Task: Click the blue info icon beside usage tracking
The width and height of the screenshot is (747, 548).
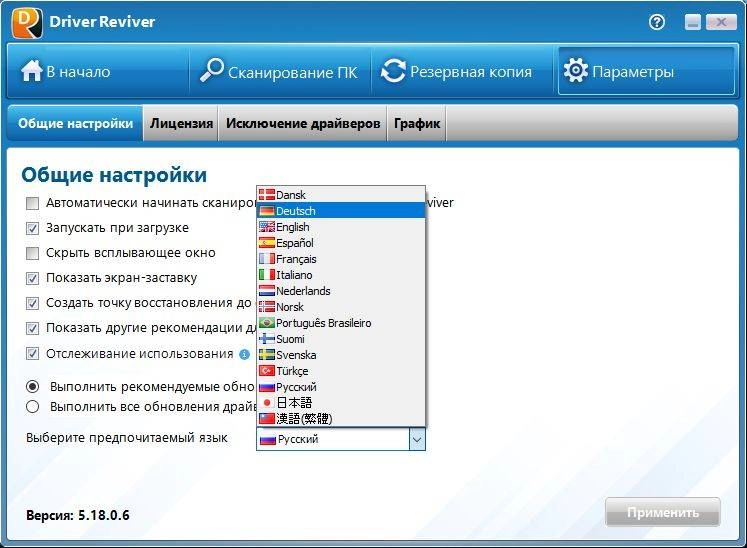Action: 244,355
